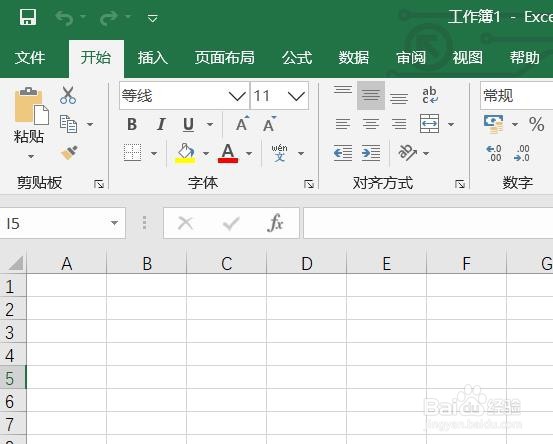Toggle underline formatting
553x444 pixels.
pyautogui.click(x=188, y=124)
